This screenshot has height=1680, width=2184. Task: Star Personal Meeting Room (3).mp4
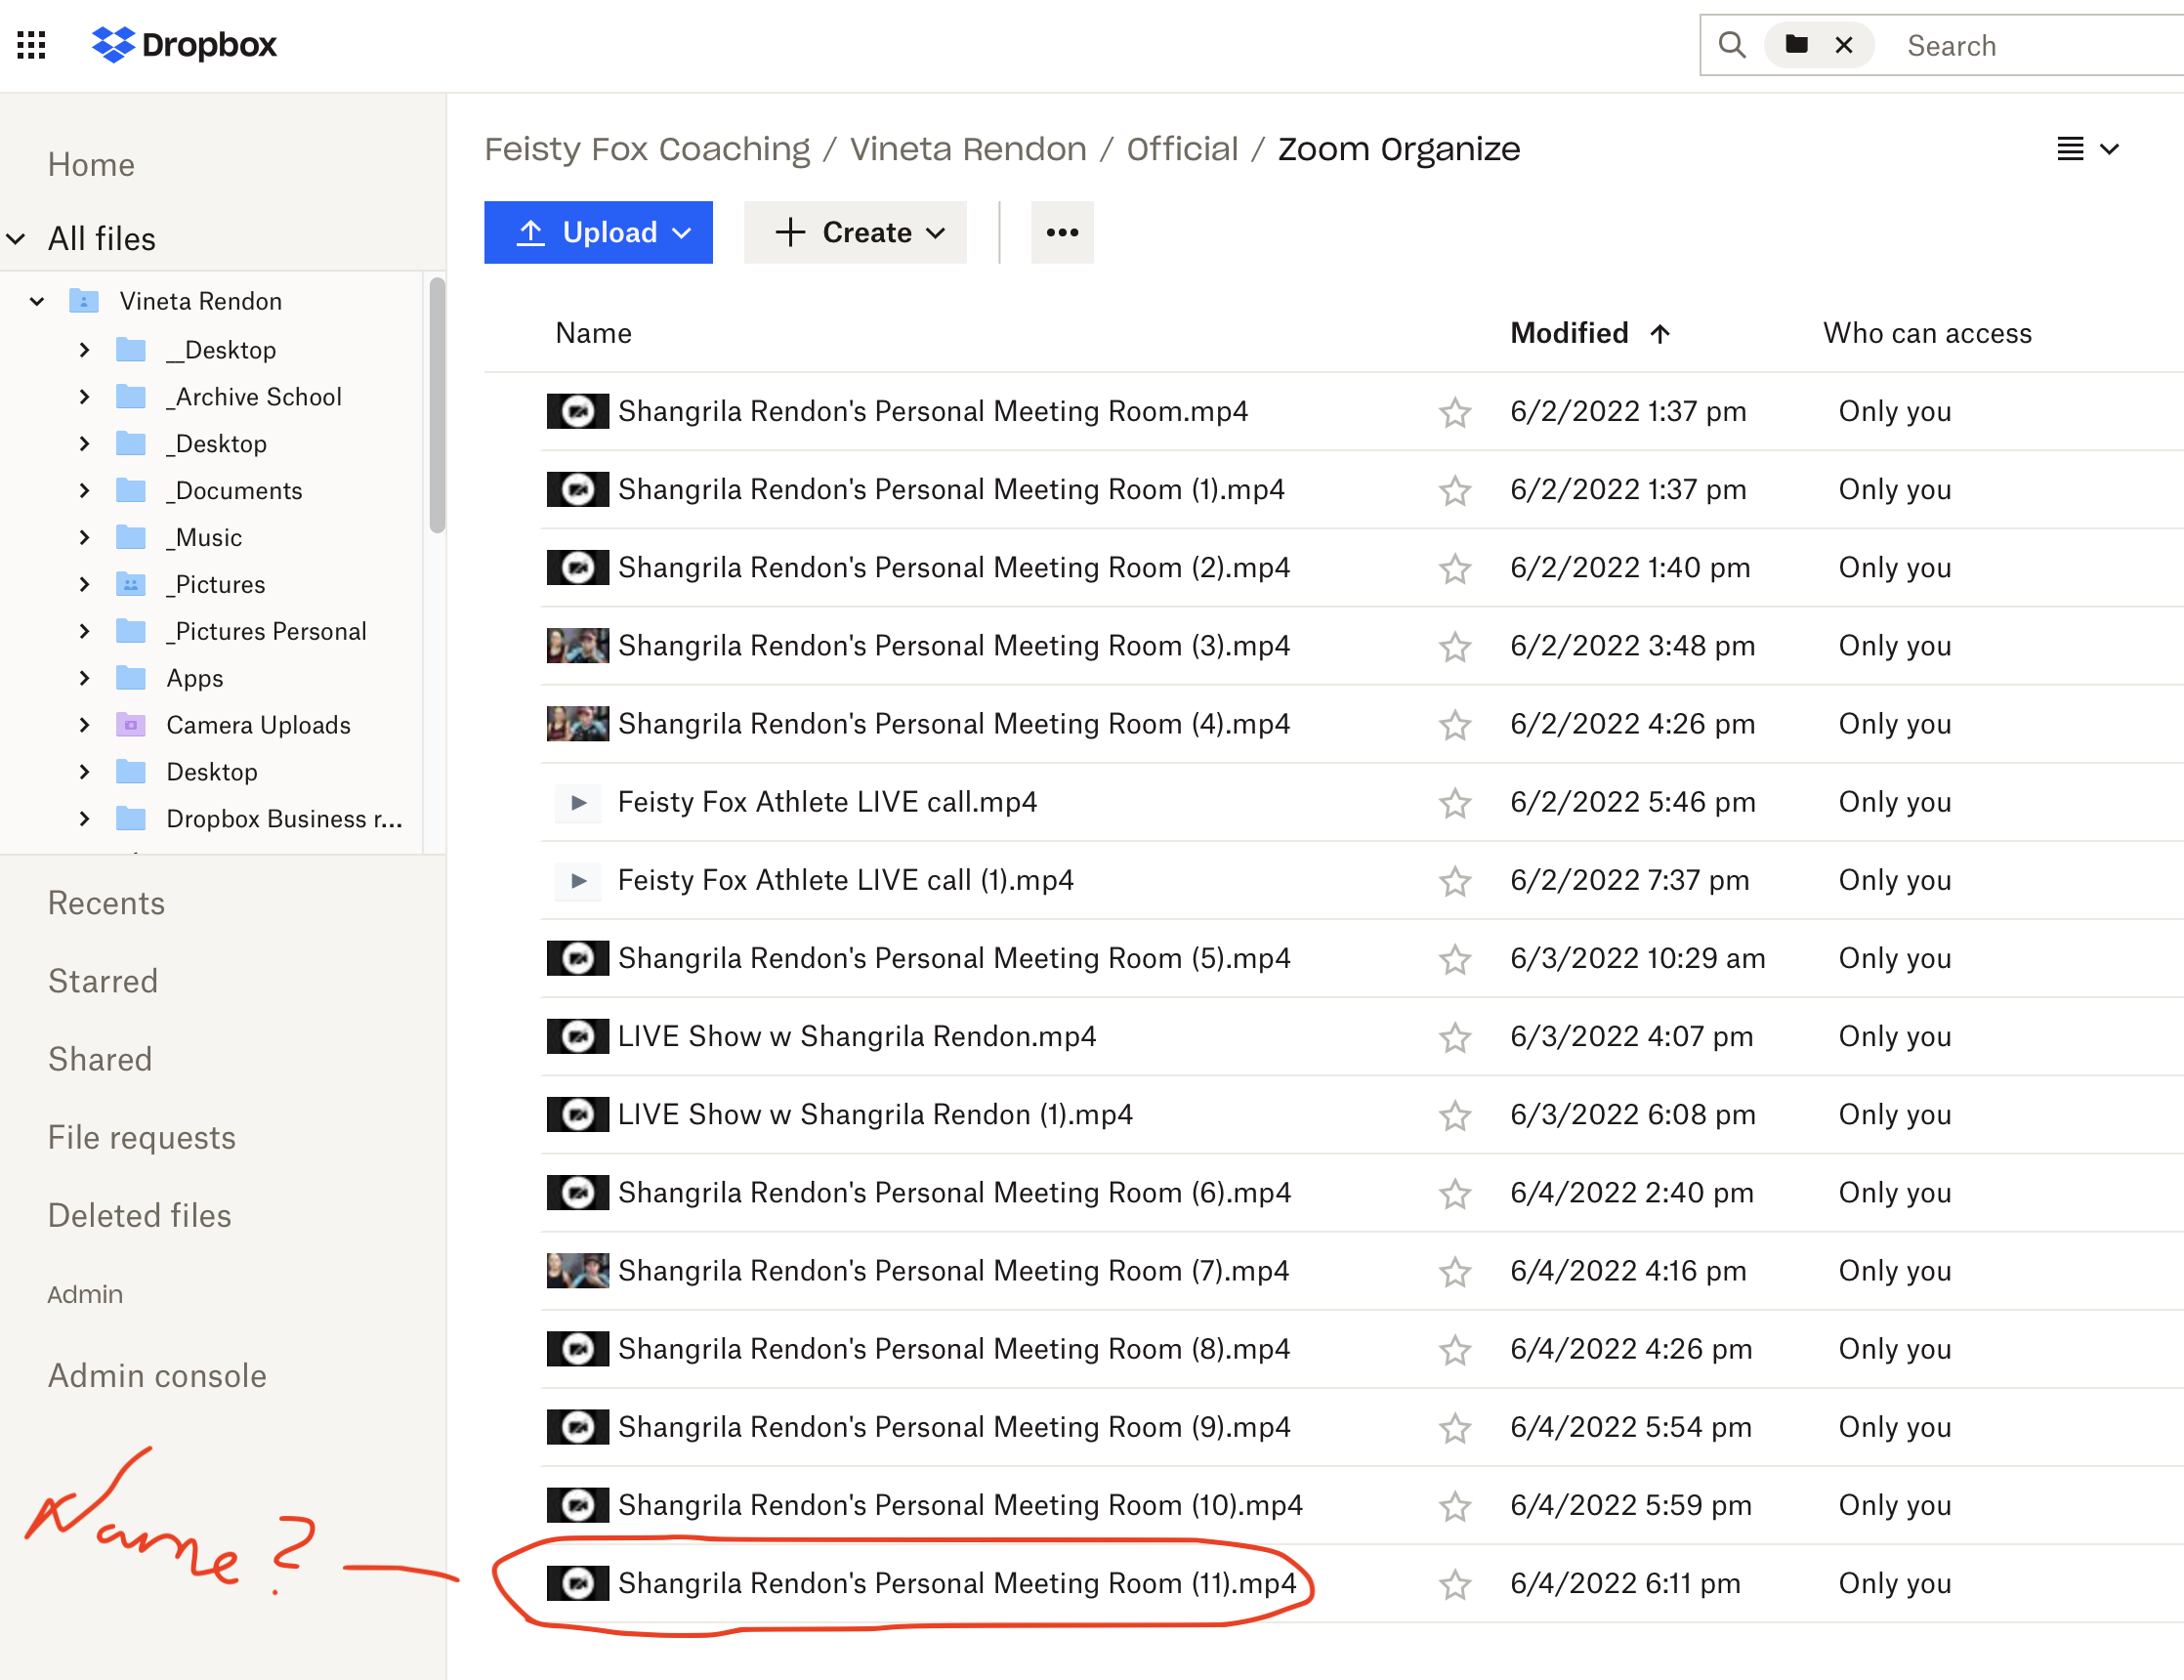coord(1455,646)
